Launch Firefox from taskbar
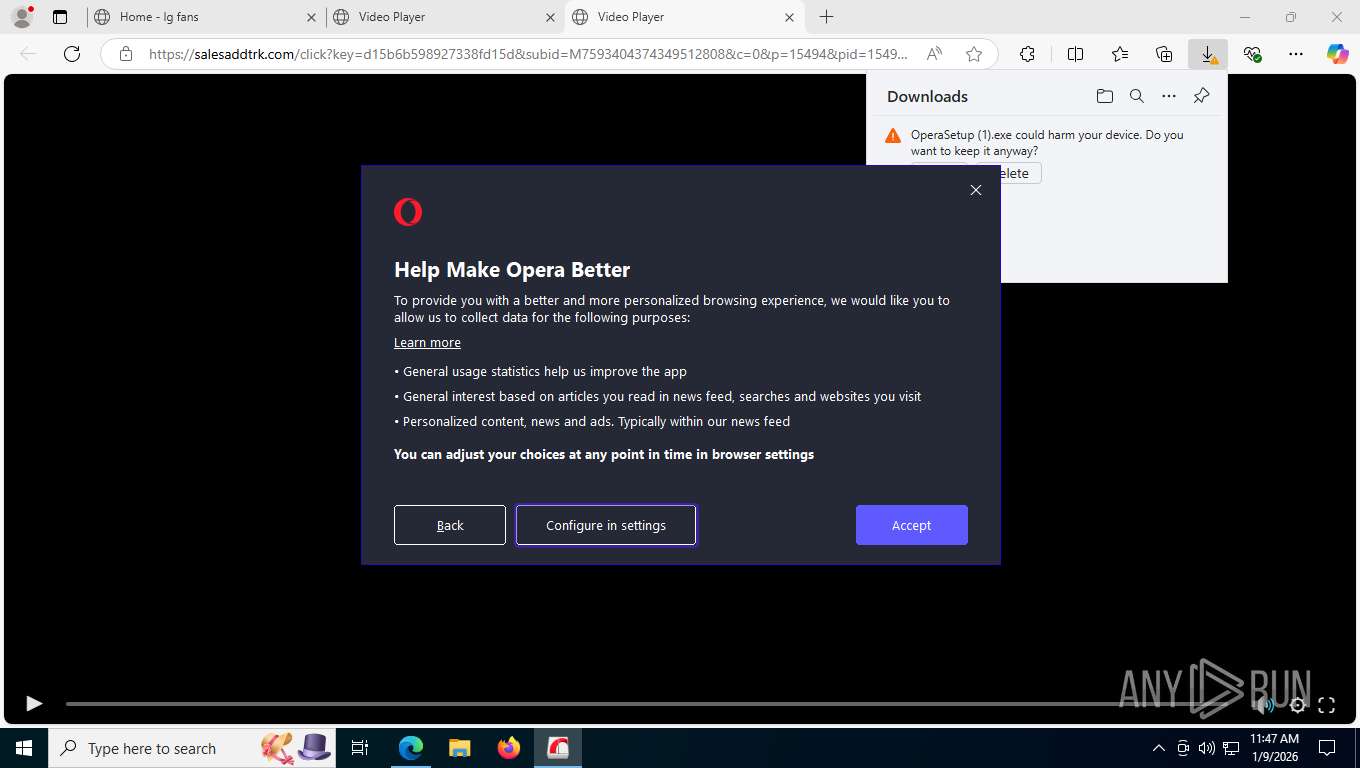The width and height of the screenshot is (1360, 768). pos(509,748)
